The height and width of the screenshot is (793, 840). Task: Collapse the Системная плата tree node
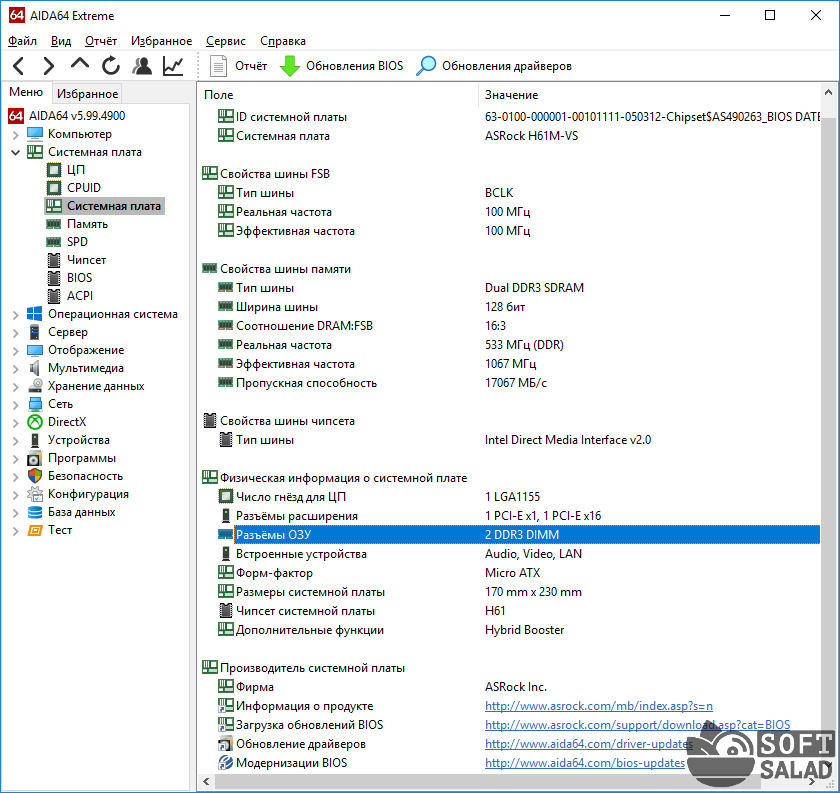(16, 152)
